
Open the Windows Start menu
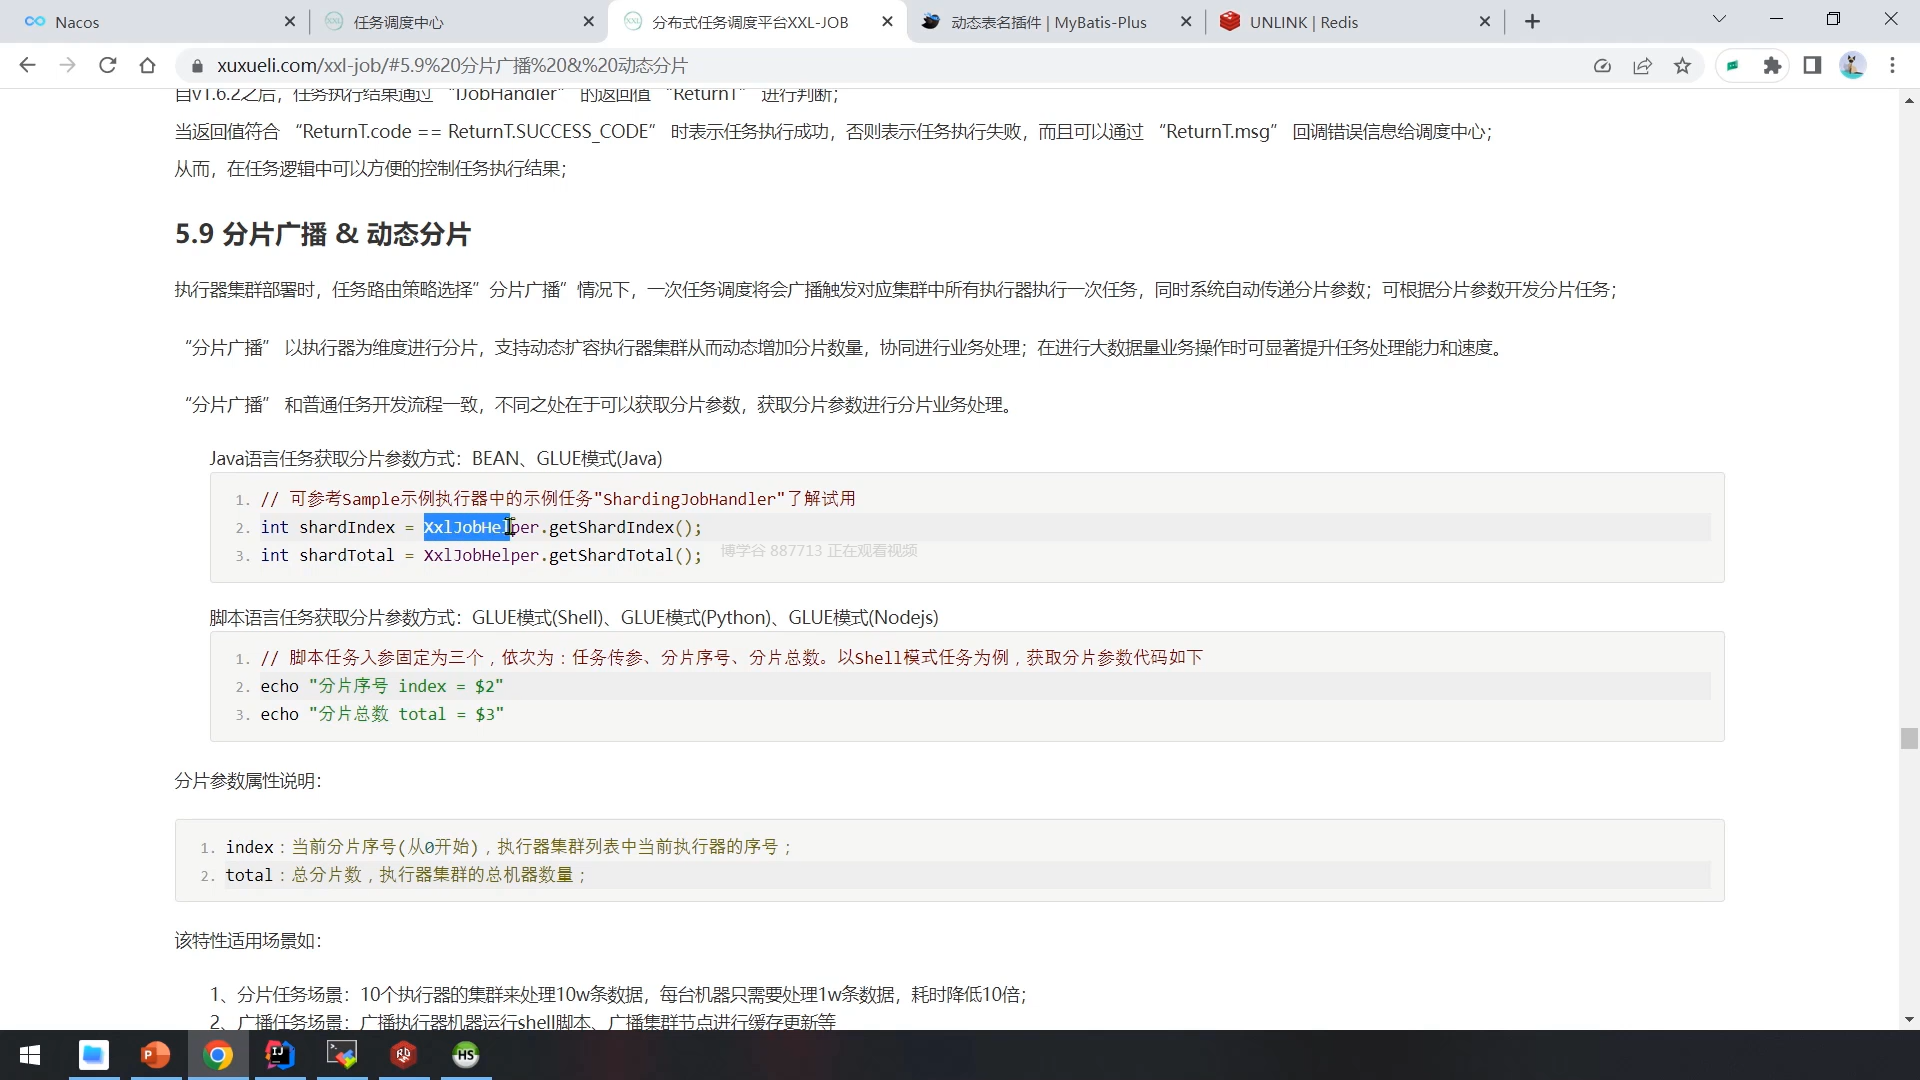pyautogui.click(x=30, y=1055)
